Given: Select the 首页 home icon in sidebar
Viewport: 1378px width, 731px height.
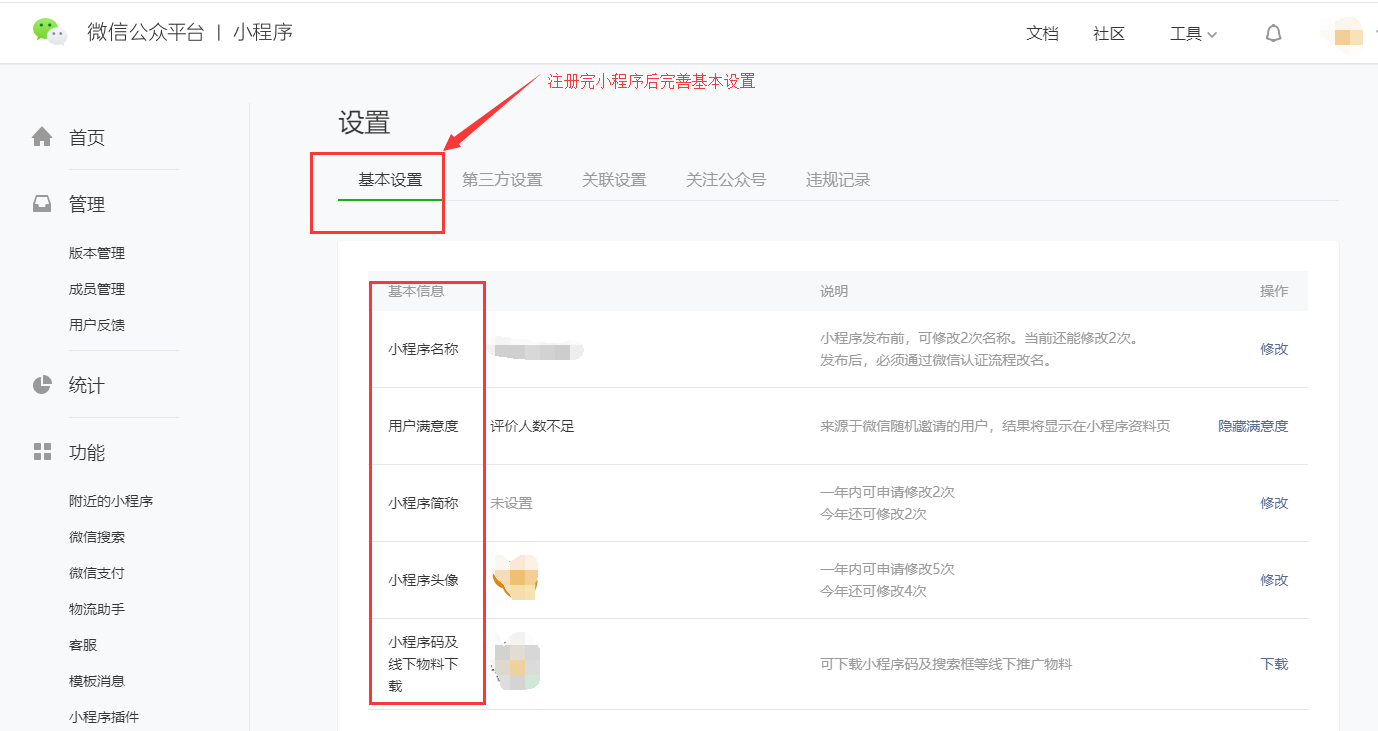Looking at the screenshot, I should click(42, 136).
